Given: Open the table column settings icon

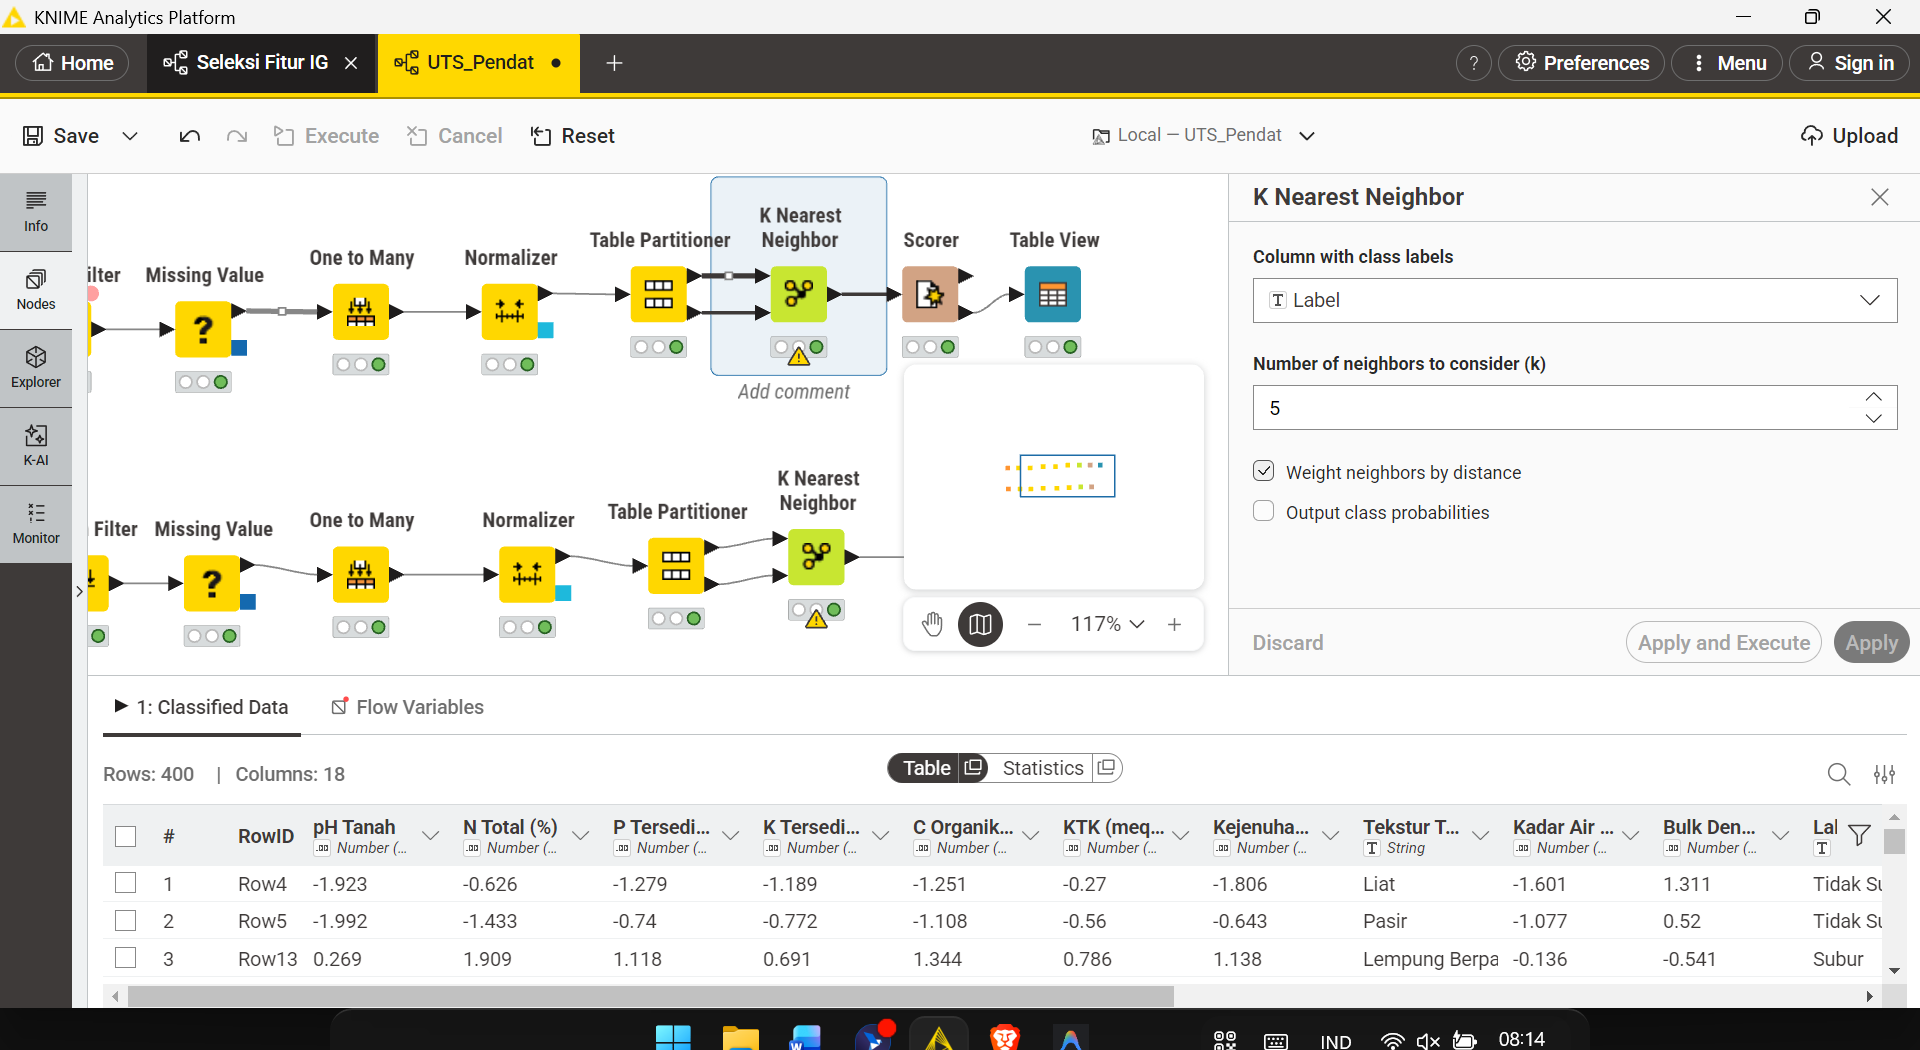Looking at the screenshot, I should (1884, 774).
